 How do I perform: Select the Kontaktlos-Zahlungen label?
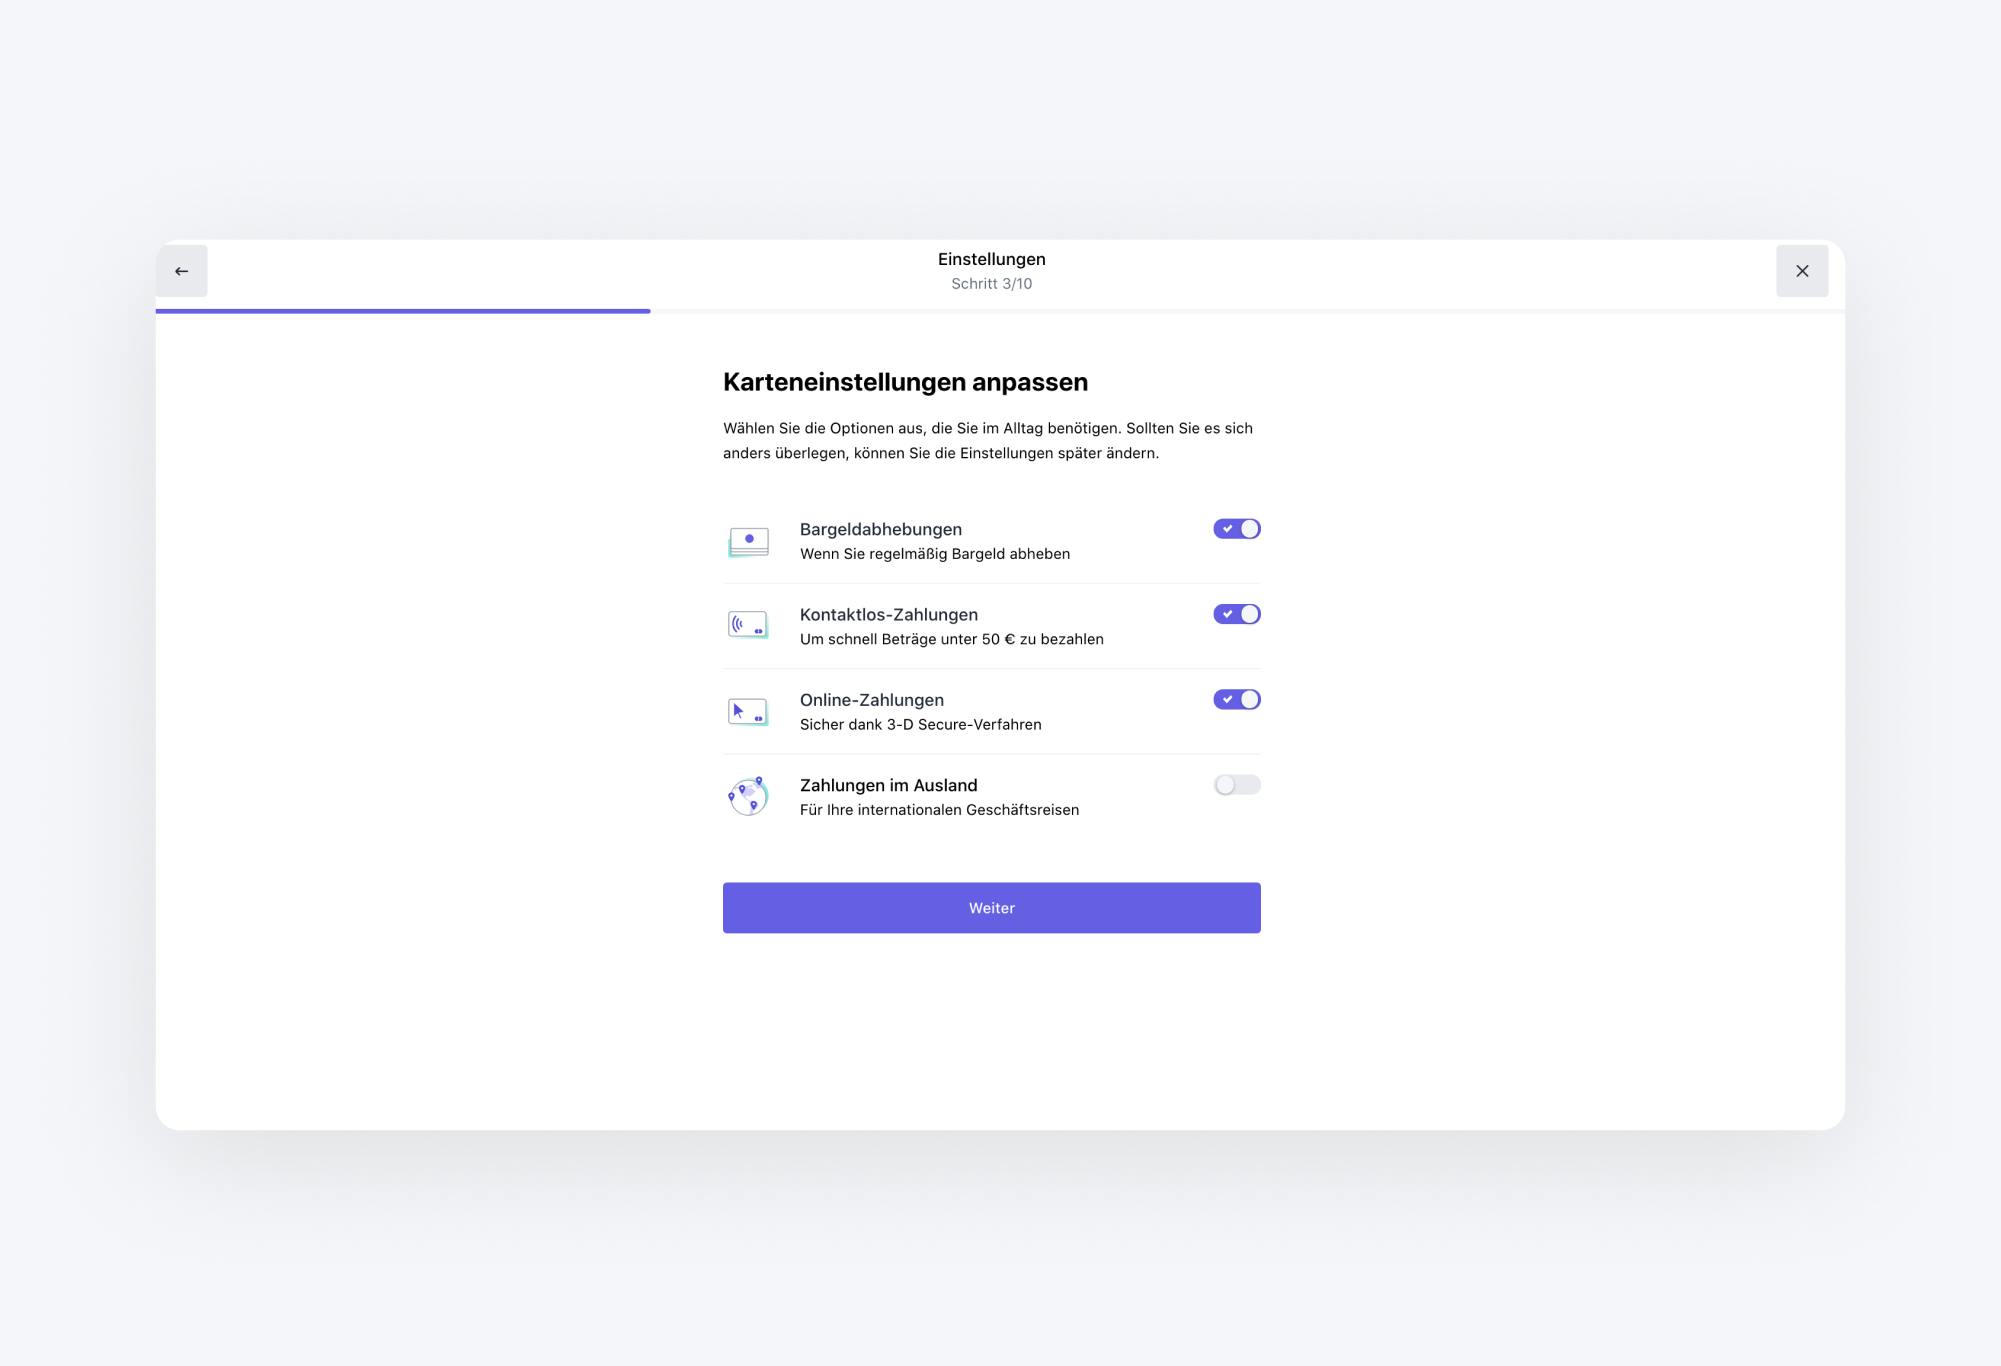[x=889, y=614]
